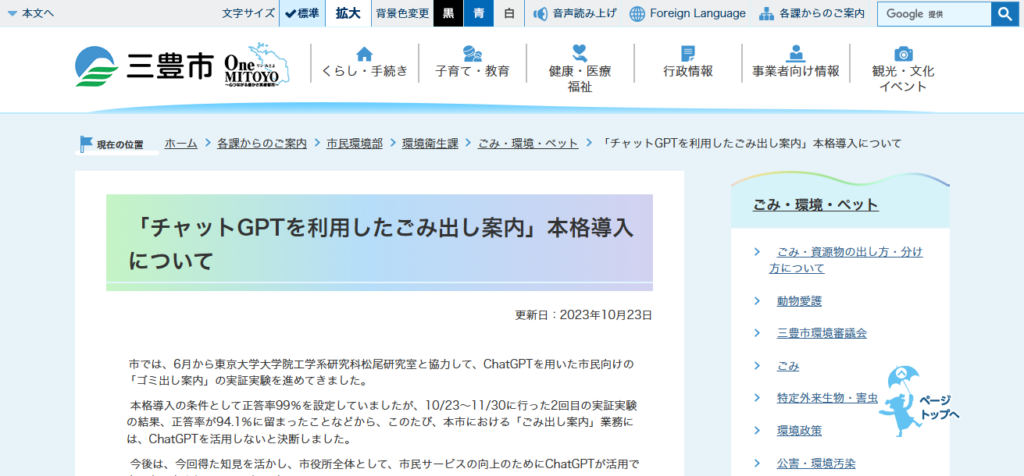
Task: Set text size to 標準
Action: (302, 14)
